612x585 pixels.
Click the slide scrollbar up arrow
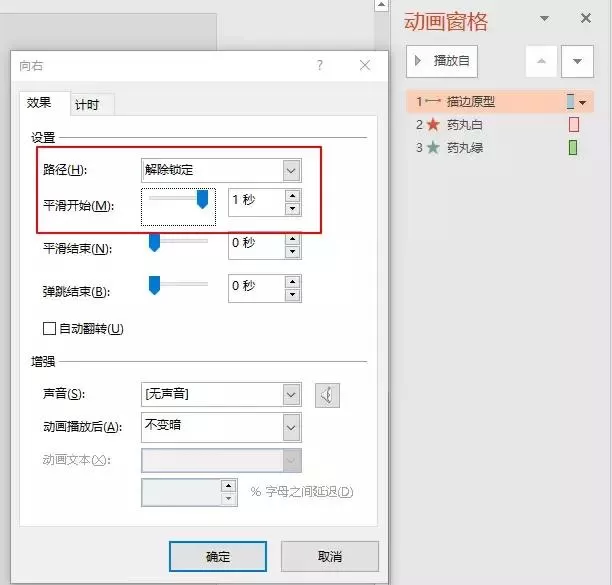pos(382,5)
